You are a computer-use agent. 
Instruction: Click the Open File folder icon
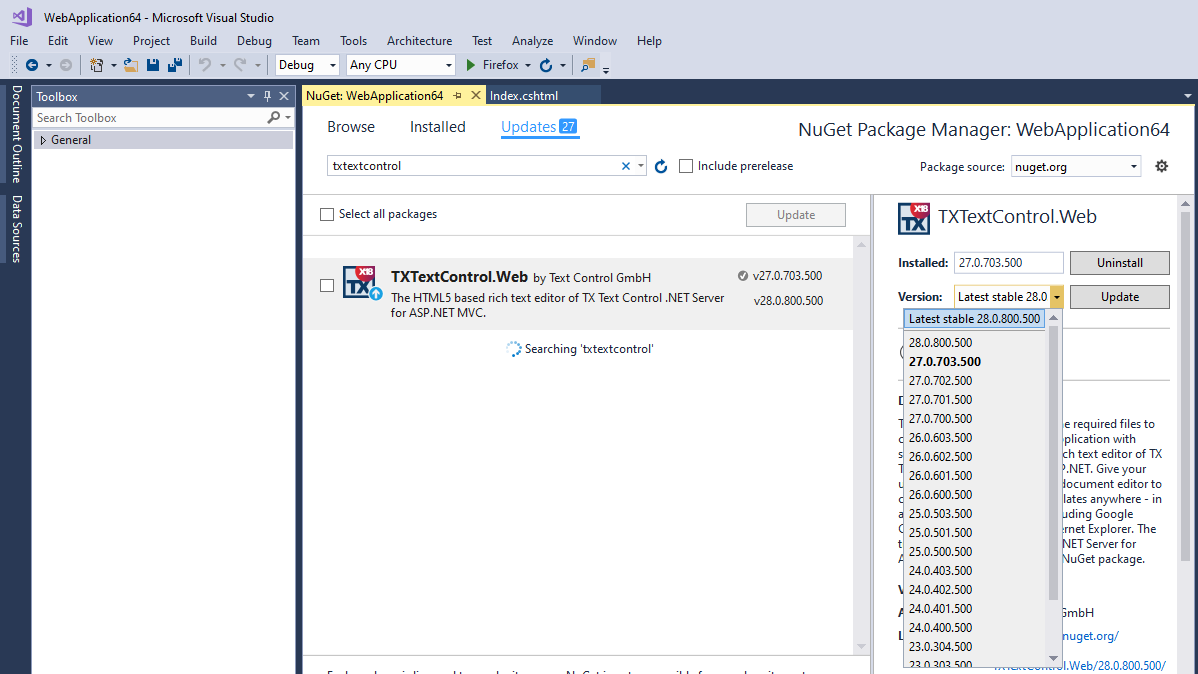(x=131, y=65)
